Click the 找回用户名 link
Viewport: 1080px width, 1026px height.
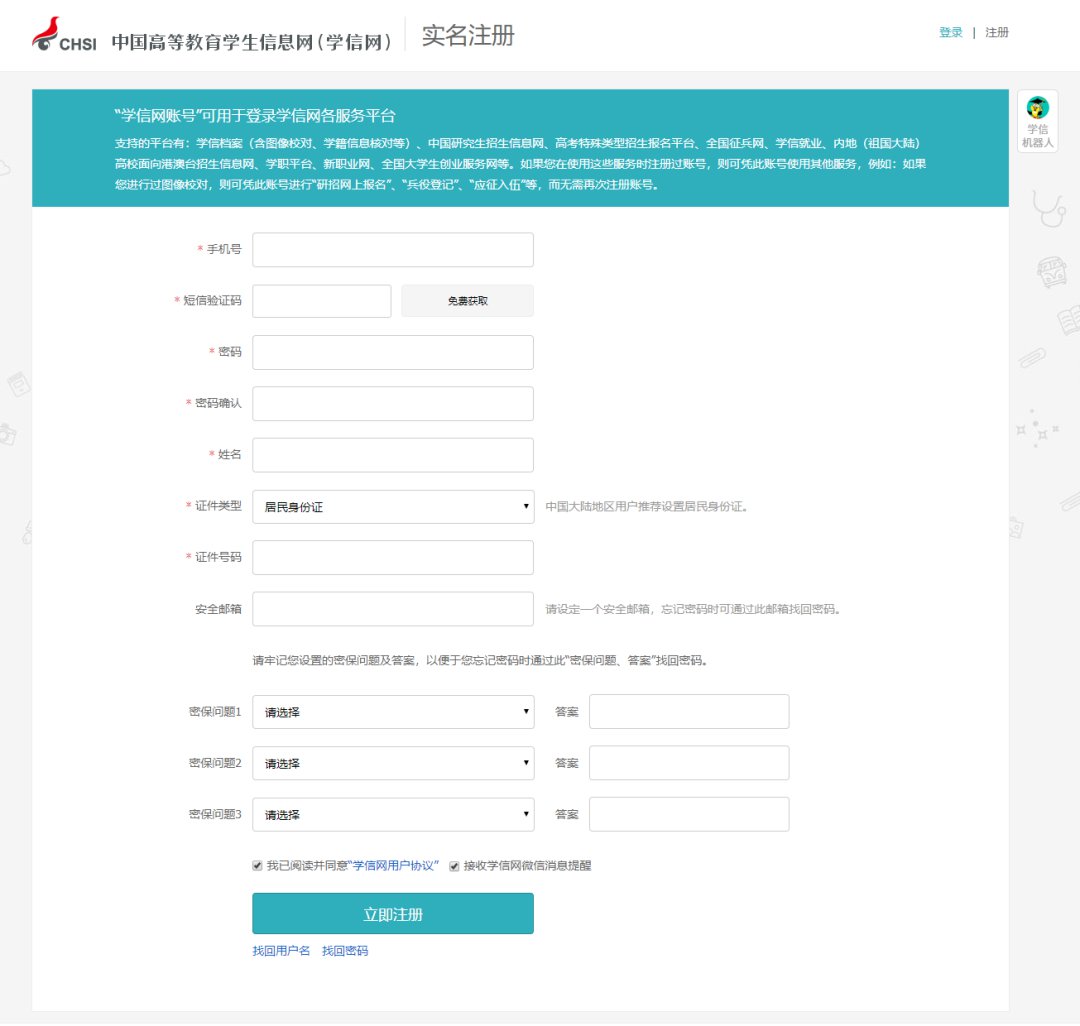[281, 951]
